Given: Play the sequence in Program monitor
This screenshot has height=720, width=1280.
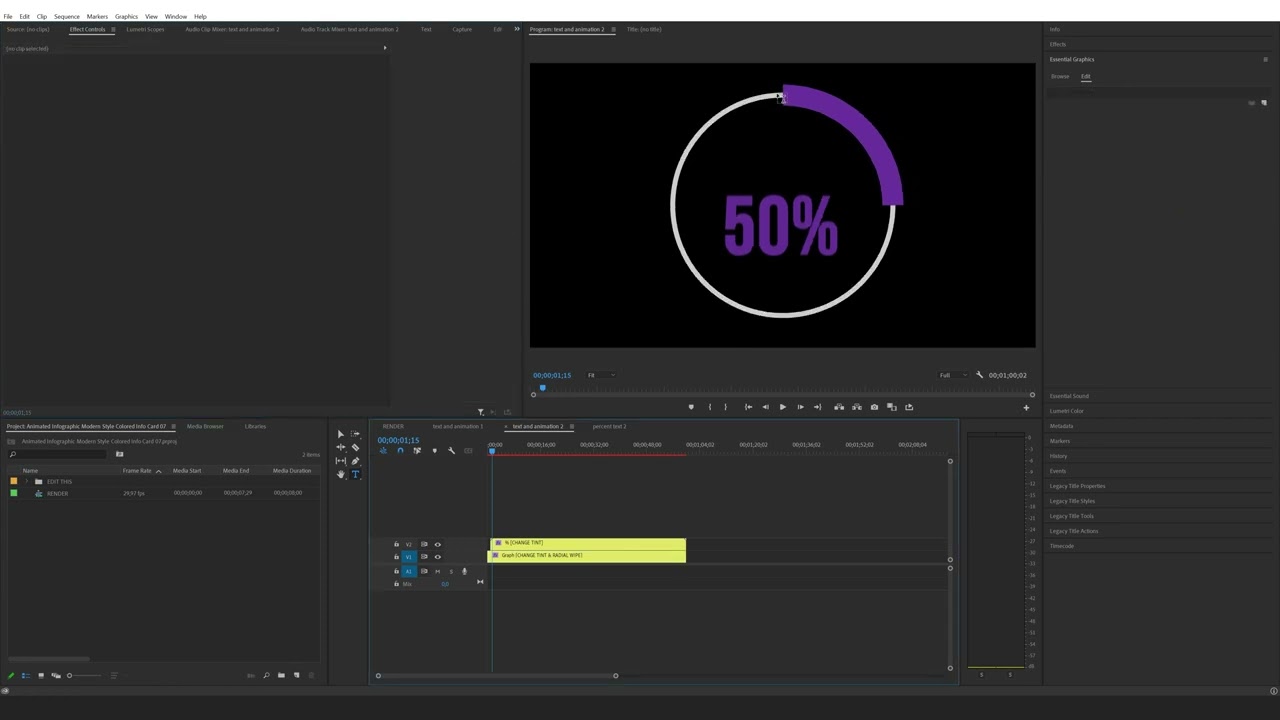Looking at the screenshot, I should click(x=782, y=407).
